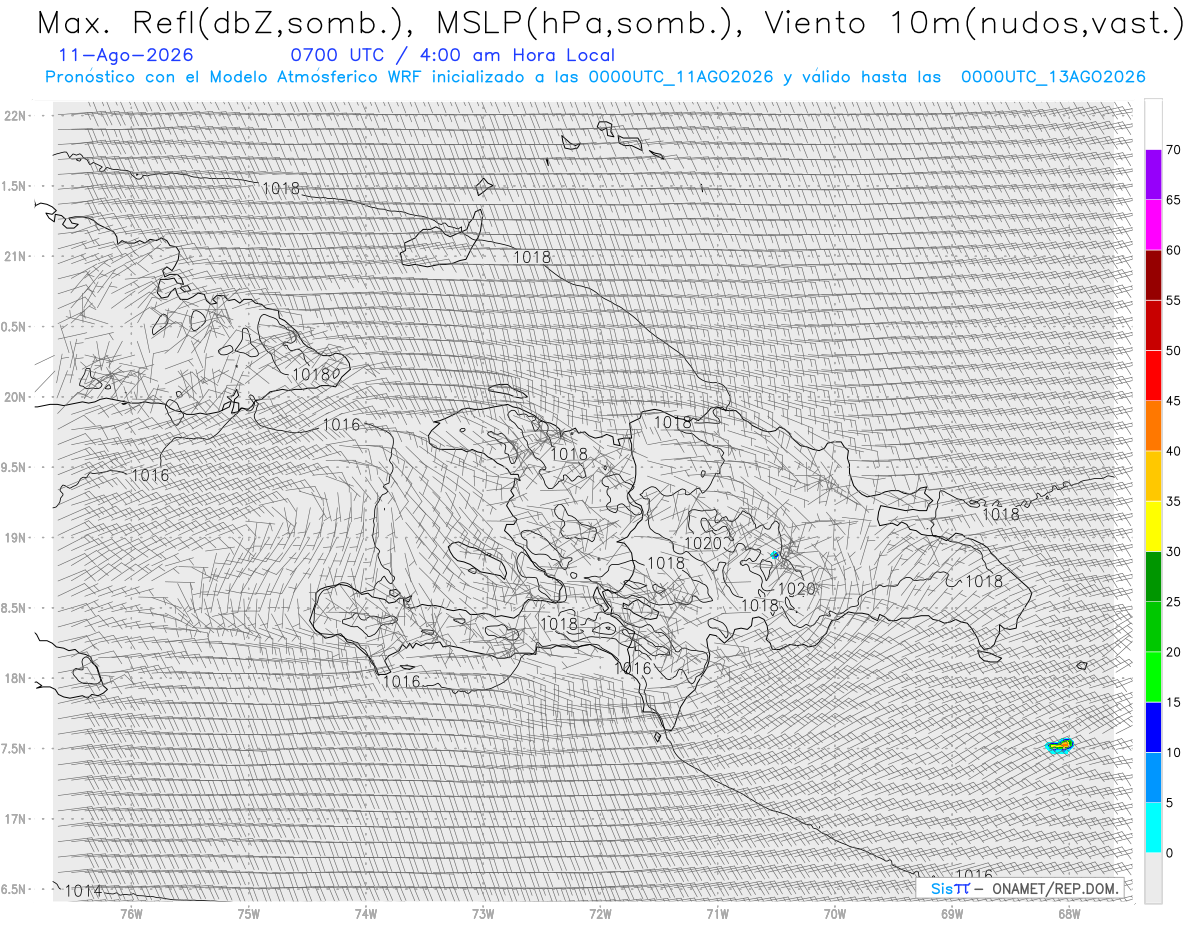Click the '22N' latitude label
The height and width of the screenshot is (927, 1200).
[17, 116]
